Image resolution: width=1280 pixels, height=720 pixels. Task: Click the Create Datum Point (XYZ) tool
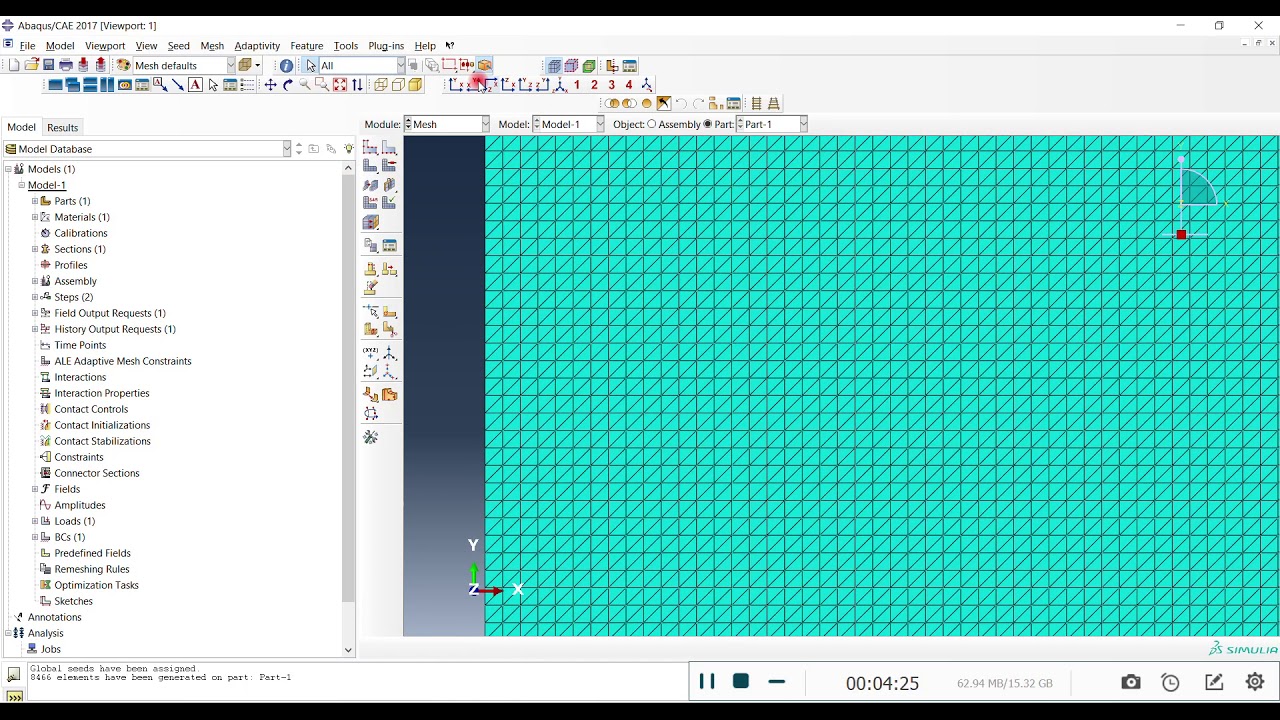[371, 354]
